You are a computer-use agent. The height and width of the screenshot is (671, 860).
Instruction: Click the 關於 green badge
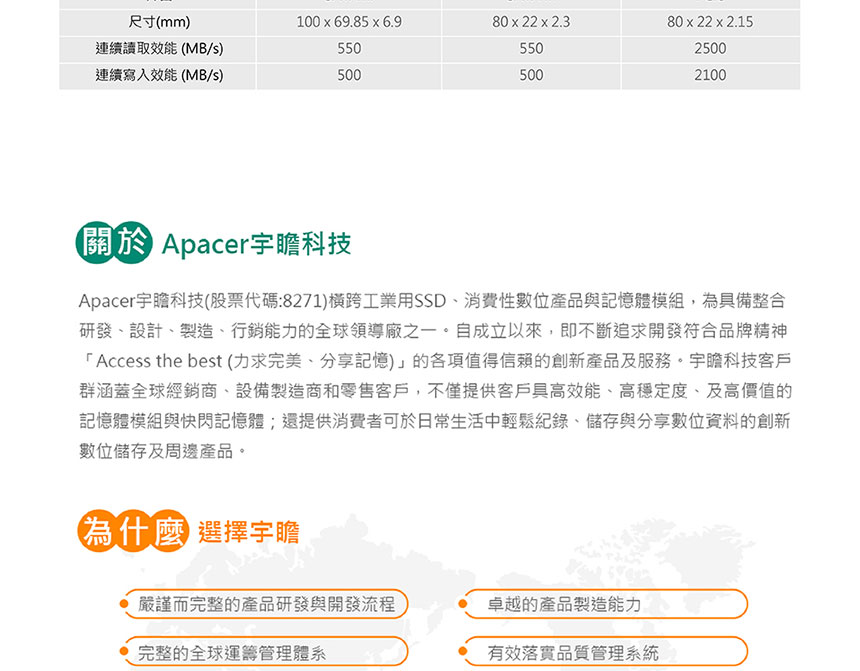(x=114, y=243)
